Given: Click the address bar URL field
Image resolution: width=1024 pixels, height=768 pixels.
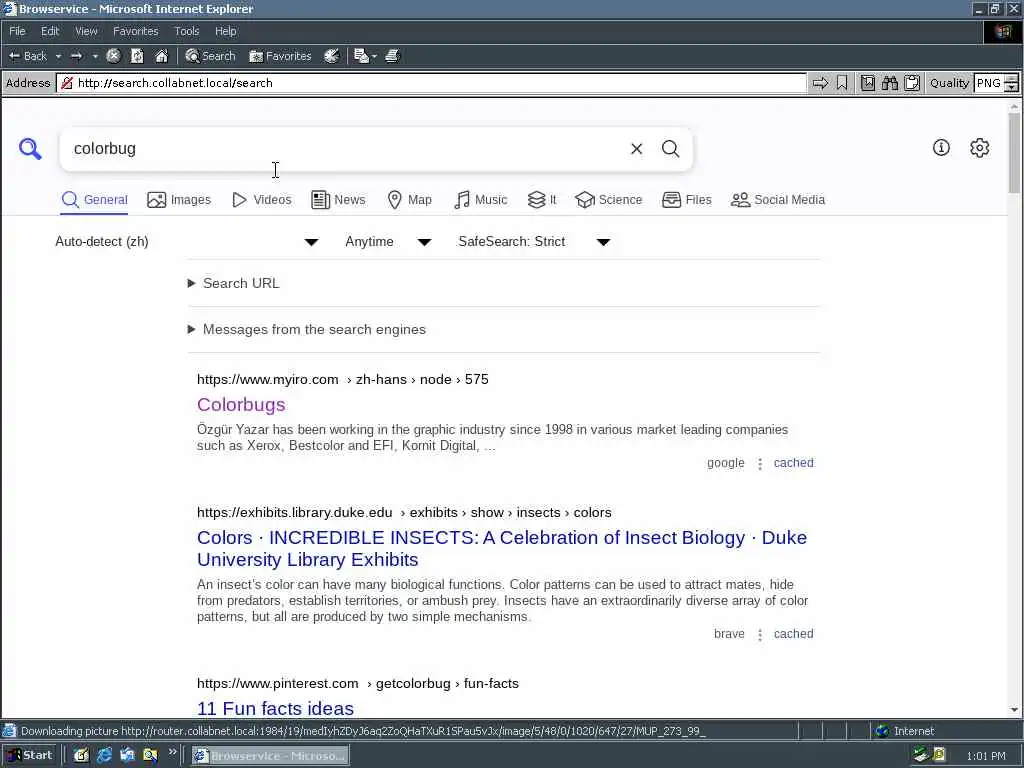Looking at the screenshot, I should click(431, 83).
